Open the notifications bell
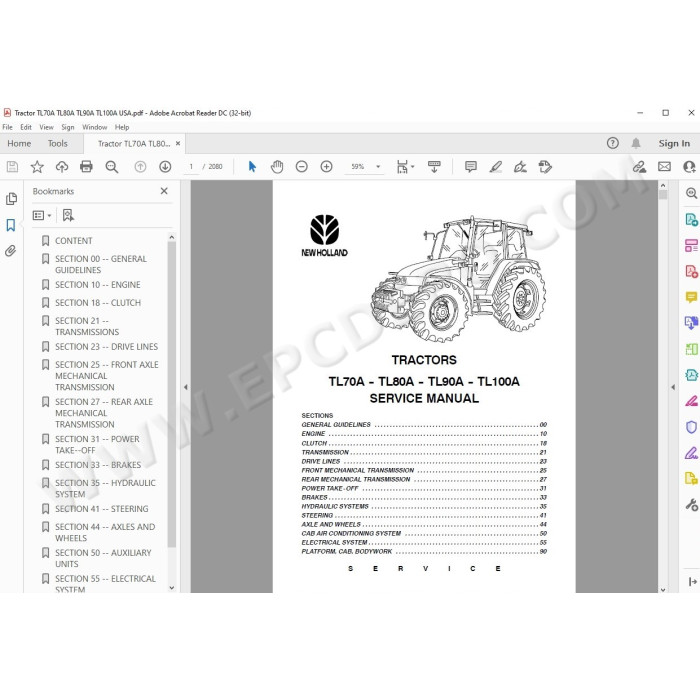Image resolution: width=700 pixels, height=700 pixels. point(636,143)
